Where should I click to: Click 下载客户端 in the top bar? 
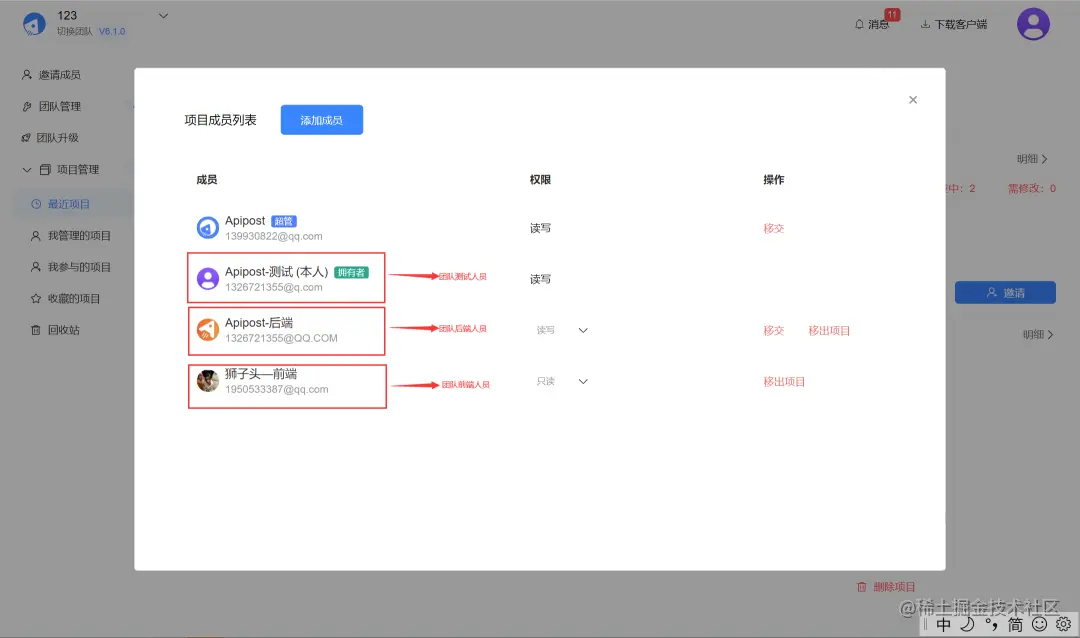pyautogui.click(x=953, y=24)
